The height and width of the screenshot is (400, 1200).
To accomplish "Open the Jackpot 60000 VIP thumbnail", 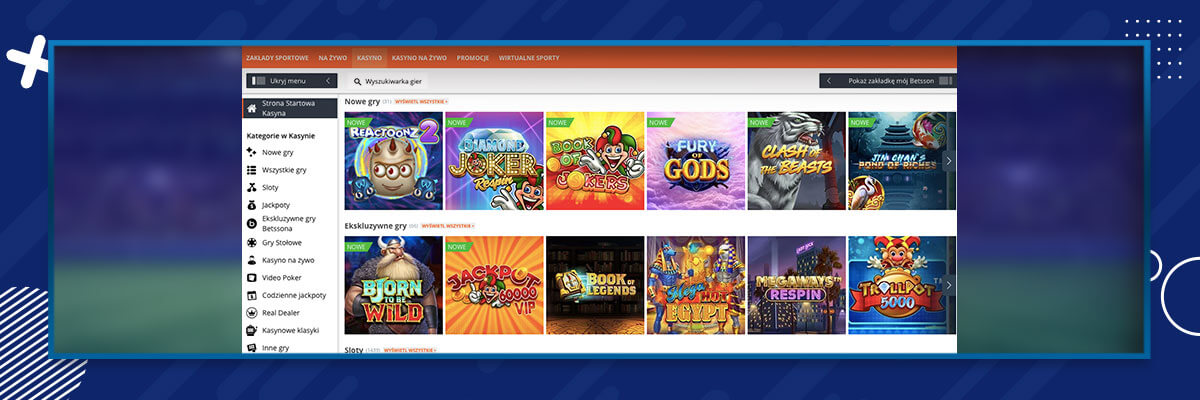I will [x=494, y=285].
